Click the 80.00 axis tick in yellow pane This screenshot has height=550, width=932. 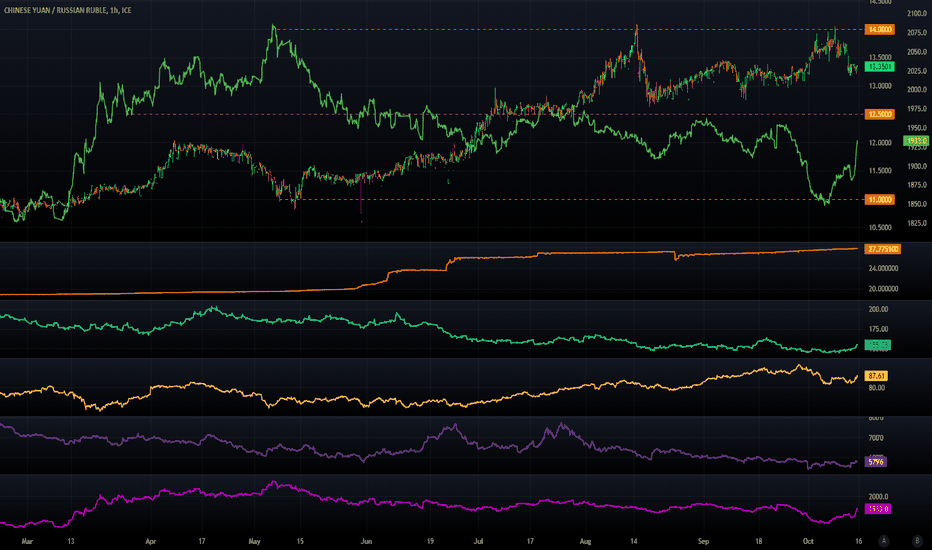click(877, 388)
